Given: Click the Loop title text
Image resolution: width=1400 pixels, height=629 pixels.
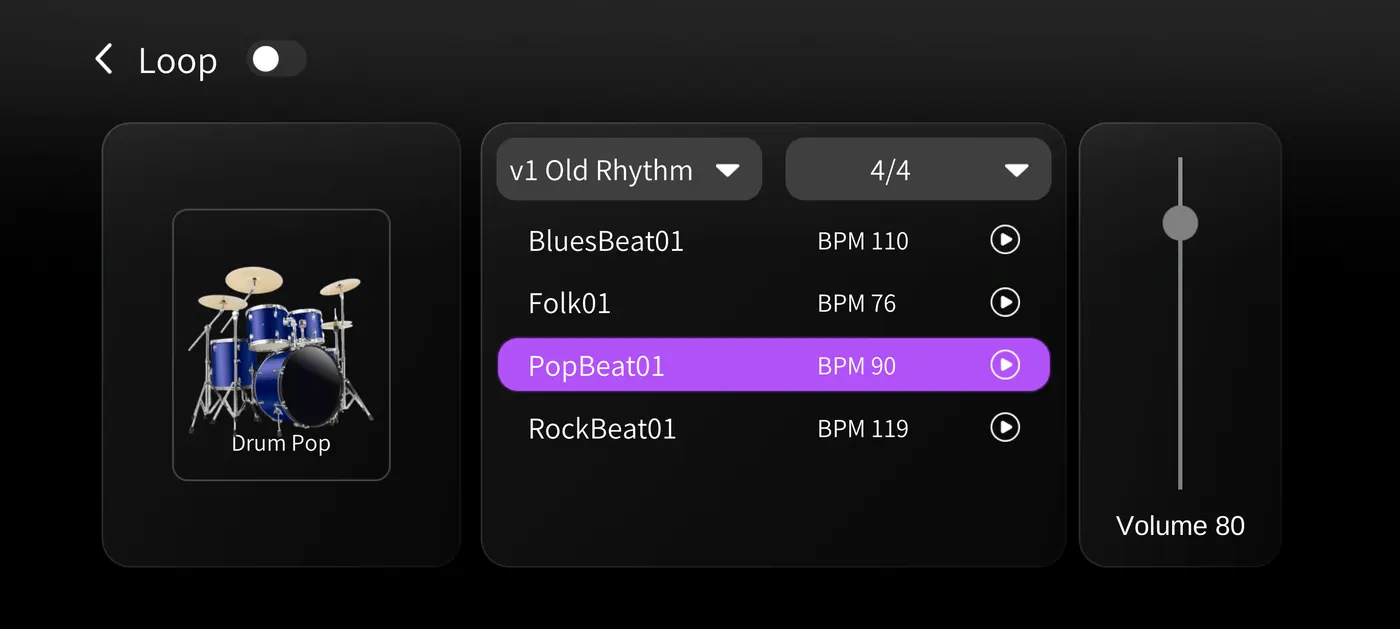Looking at the screenshot, I should tap(177, 61).
